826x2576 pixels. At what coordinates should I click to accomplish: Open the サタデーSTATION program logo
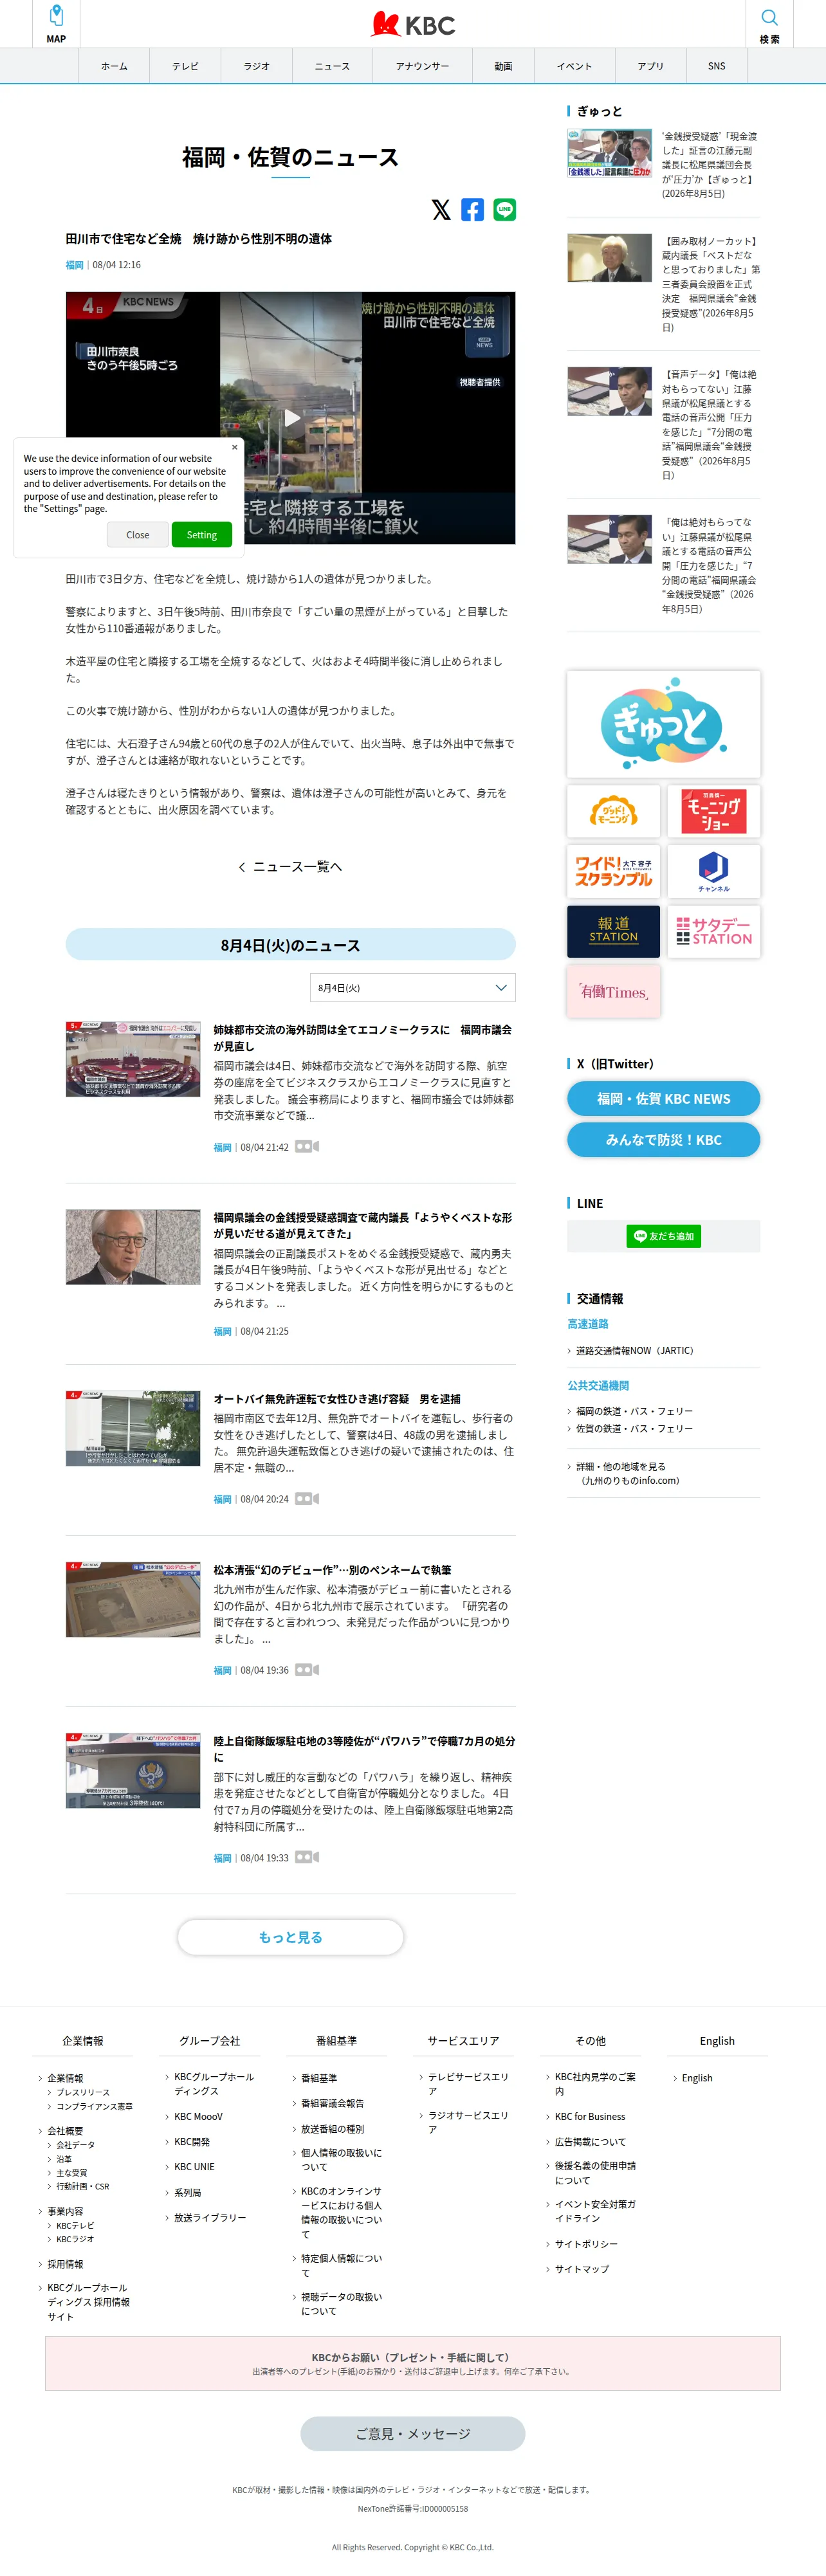714,931
